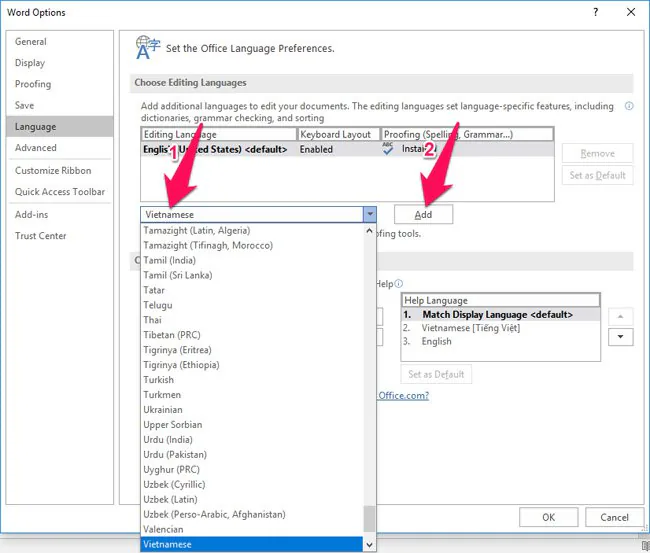Click the language list scrollbar thumb
The width and height of the screenshot is (650, 553).
click(x=369, y=519)
